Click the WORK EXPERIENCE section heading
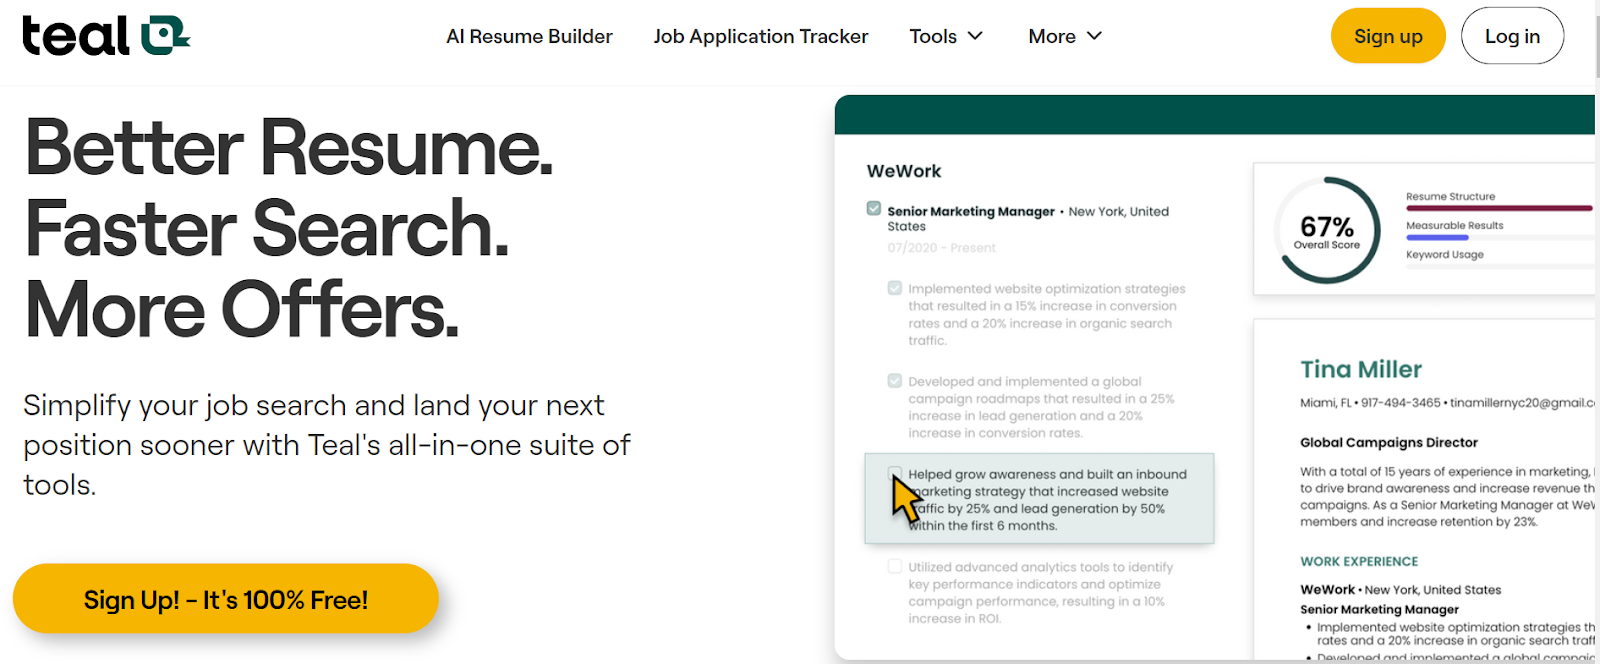This screenshot has height=664, width=1600. [x=1359, y=562]
